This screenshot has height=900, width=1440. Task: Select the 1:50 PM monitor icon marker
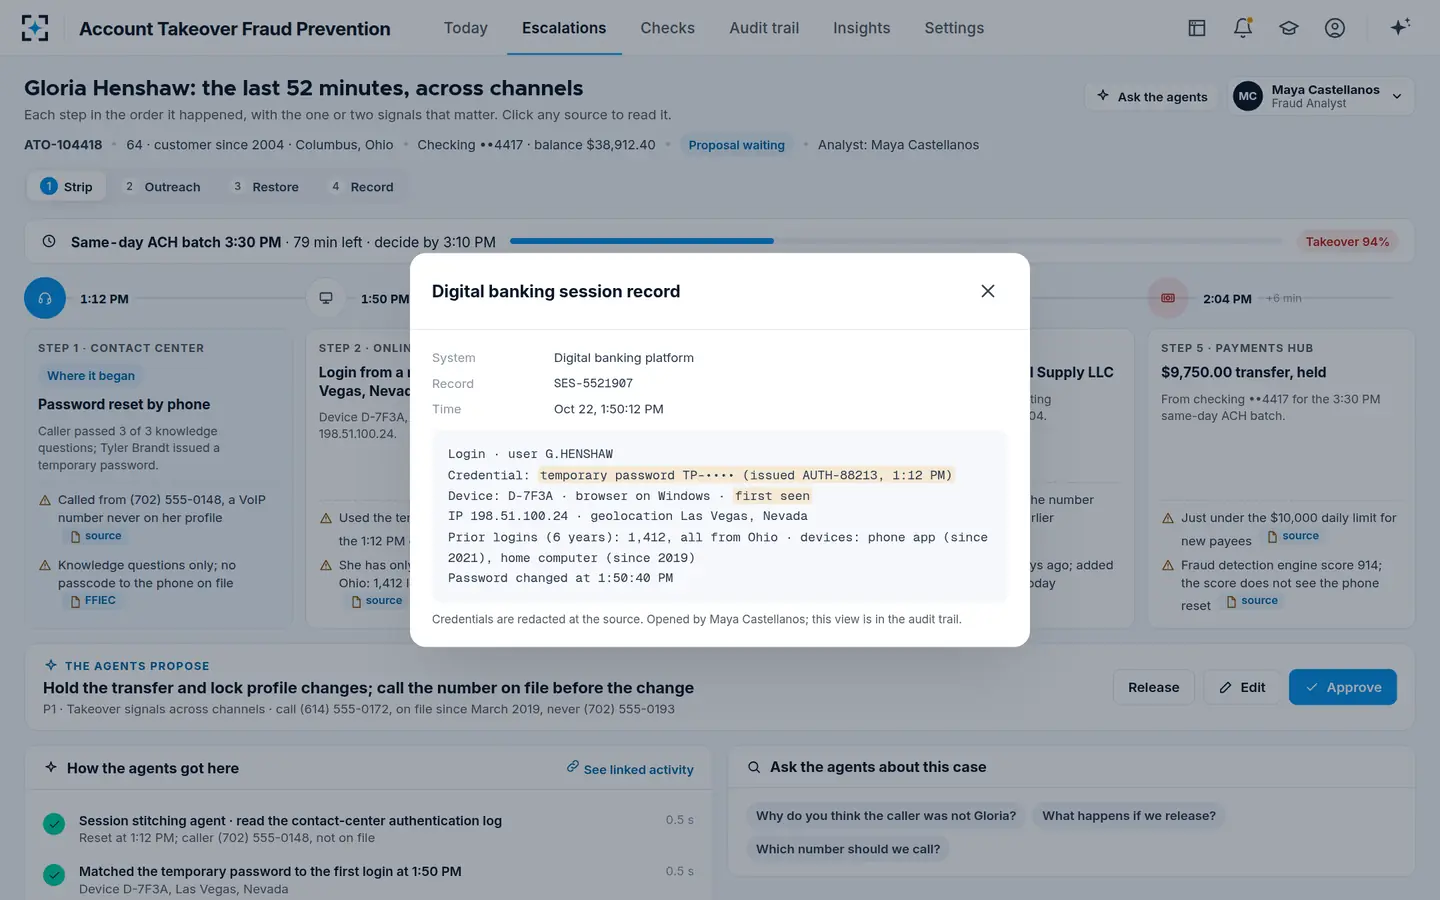(x=326, y=298)
